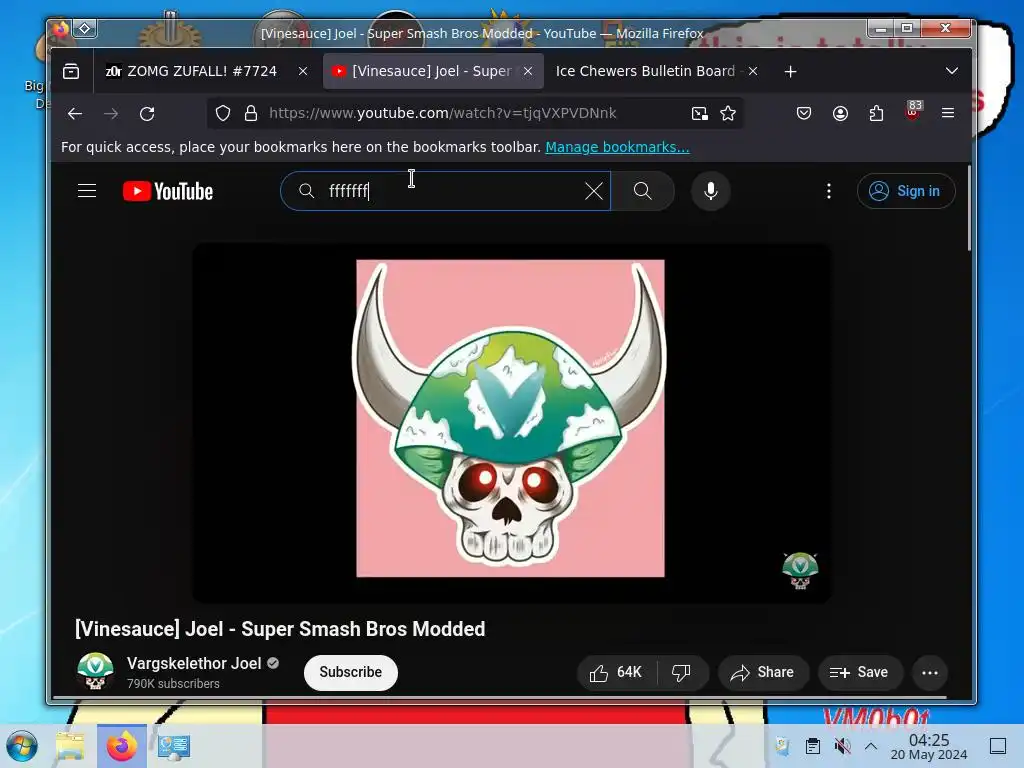Open YouTube settings three-dot menu
Screen dimensions: 1024x768
click(x=829, y=191)
